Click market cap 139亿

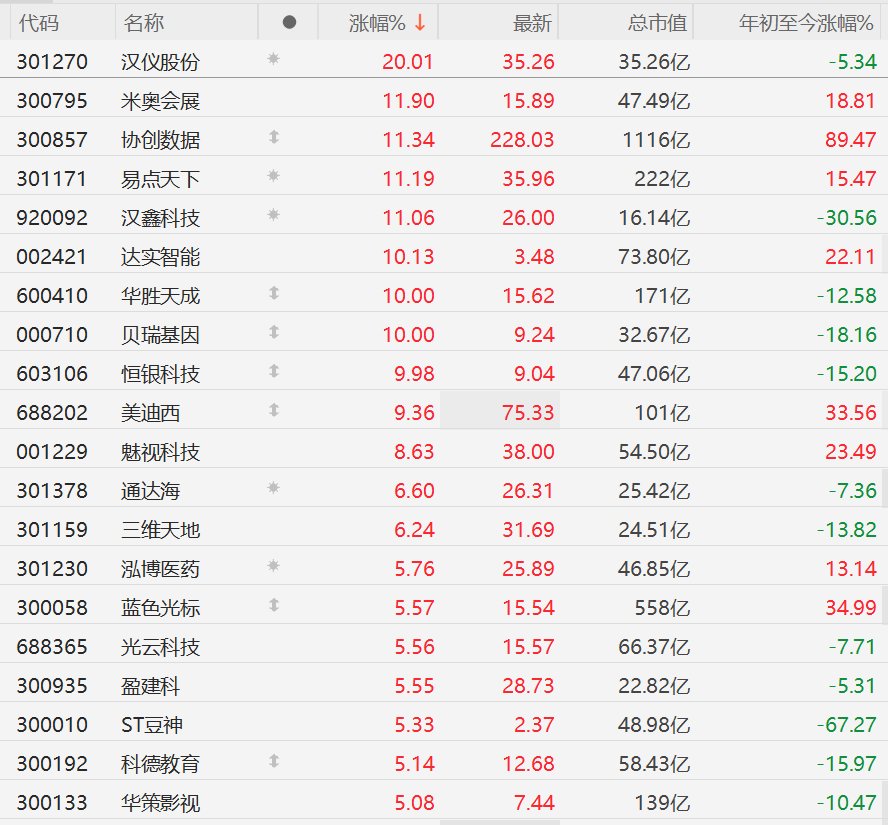(662, 803)
